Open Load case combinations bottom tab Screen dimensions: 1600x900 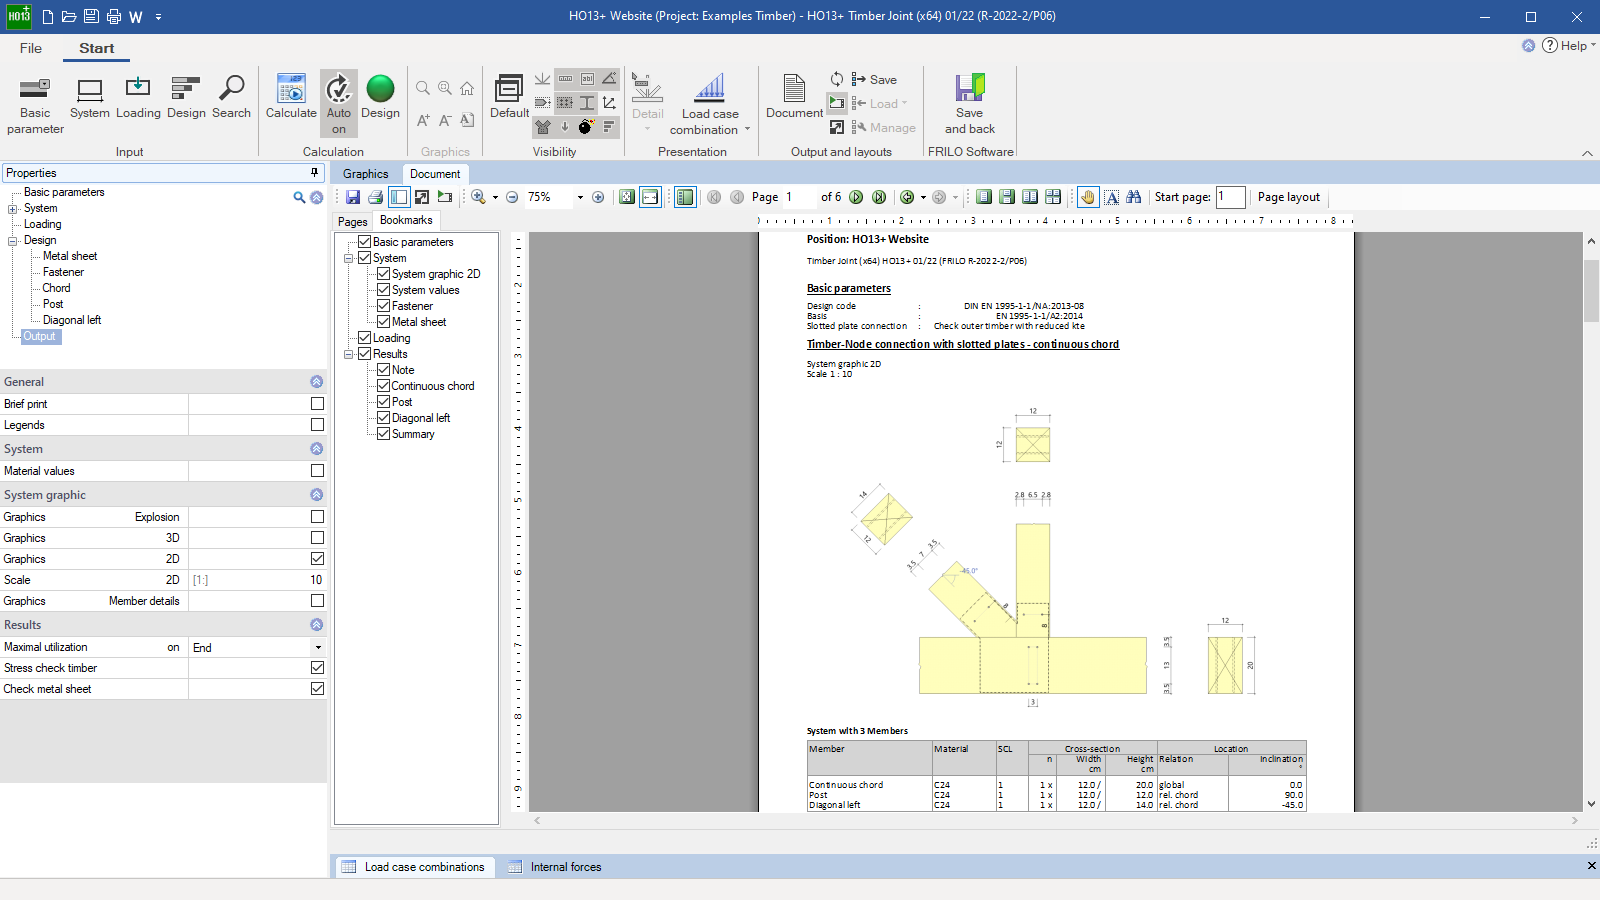tap(412, 867)
